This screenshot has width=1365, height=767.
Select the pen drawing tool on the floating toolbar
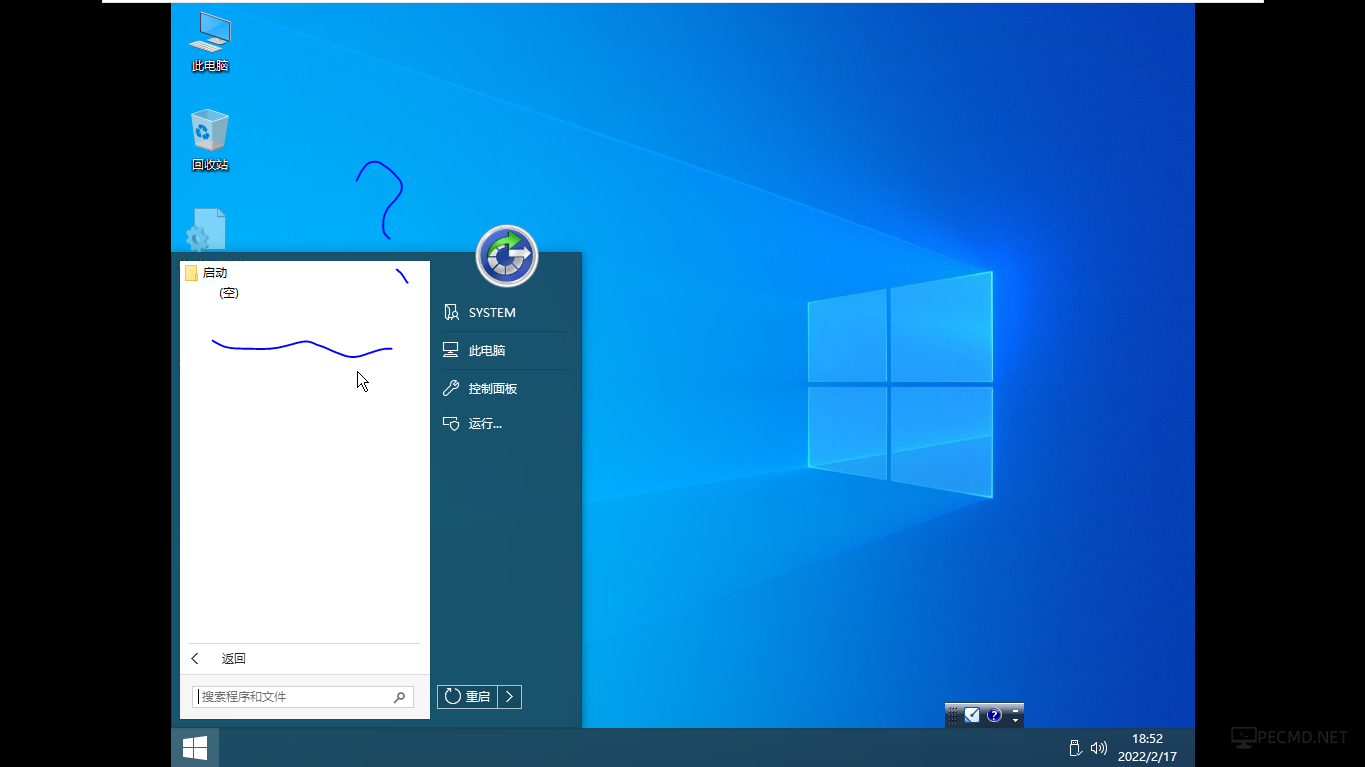[x=972, y=715]
